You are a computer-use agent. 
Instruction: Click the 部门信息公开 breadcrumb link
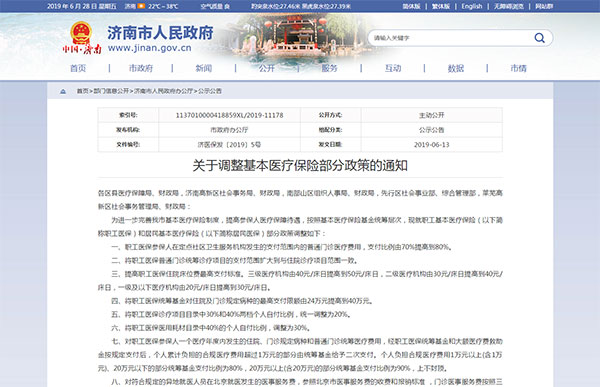click(111, 91)
